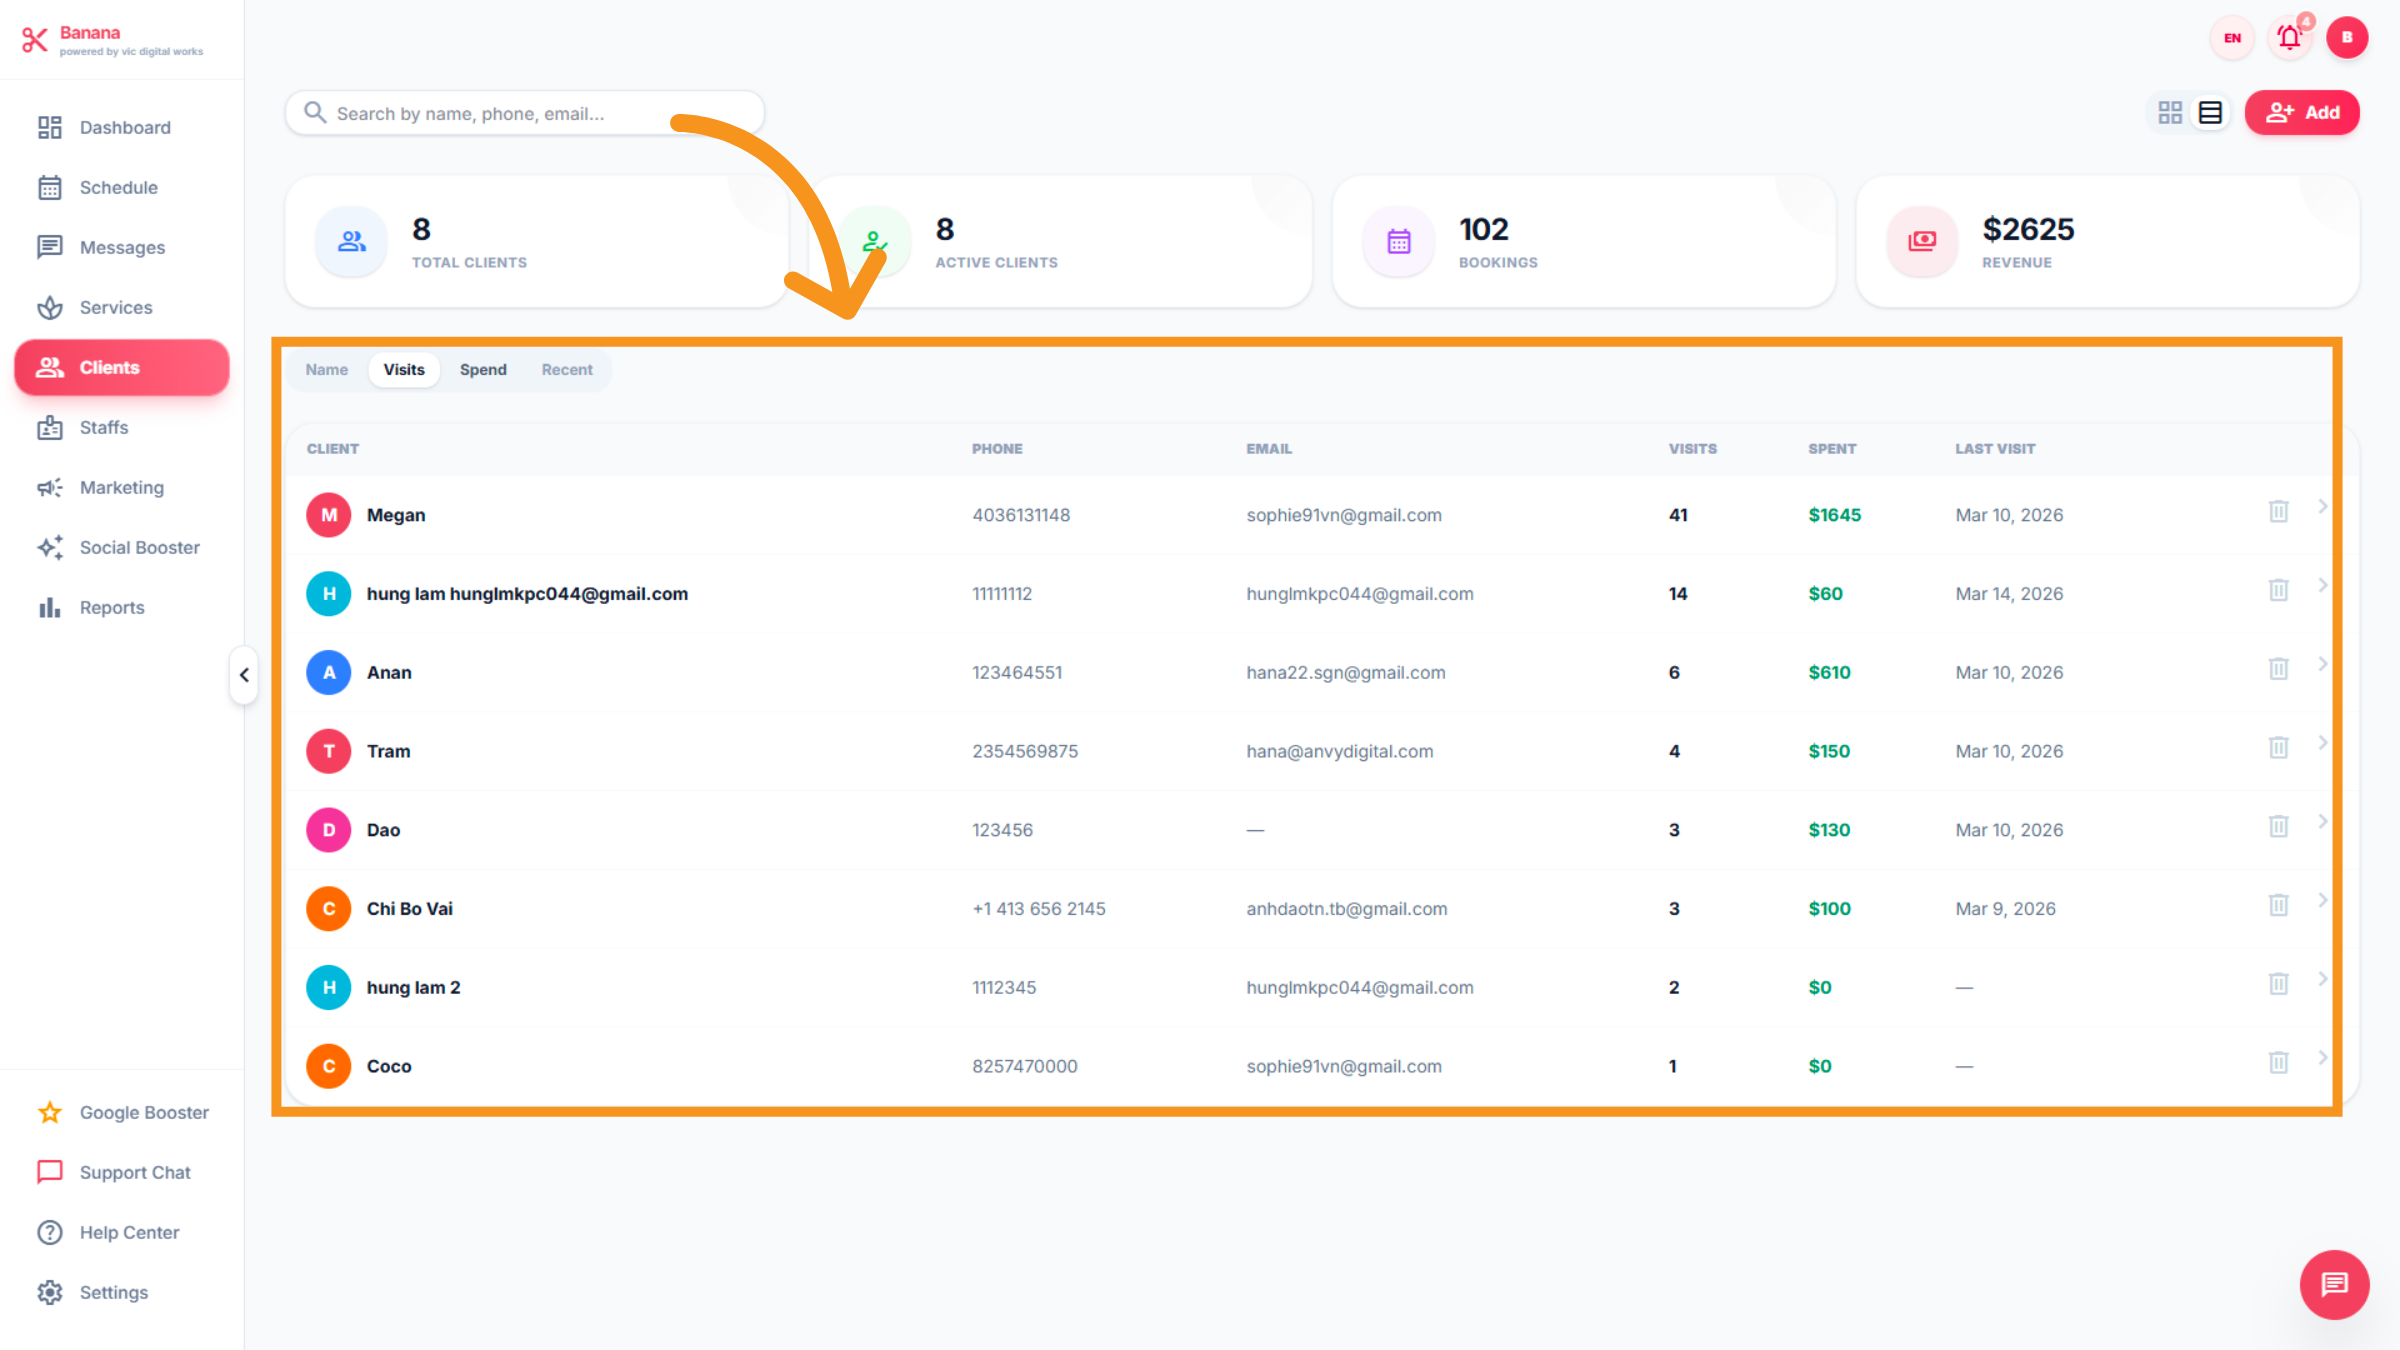The height and width of the screenshot is (1350, 2400).
Task: Switch to list view layout
Action: click(2210, 112)
